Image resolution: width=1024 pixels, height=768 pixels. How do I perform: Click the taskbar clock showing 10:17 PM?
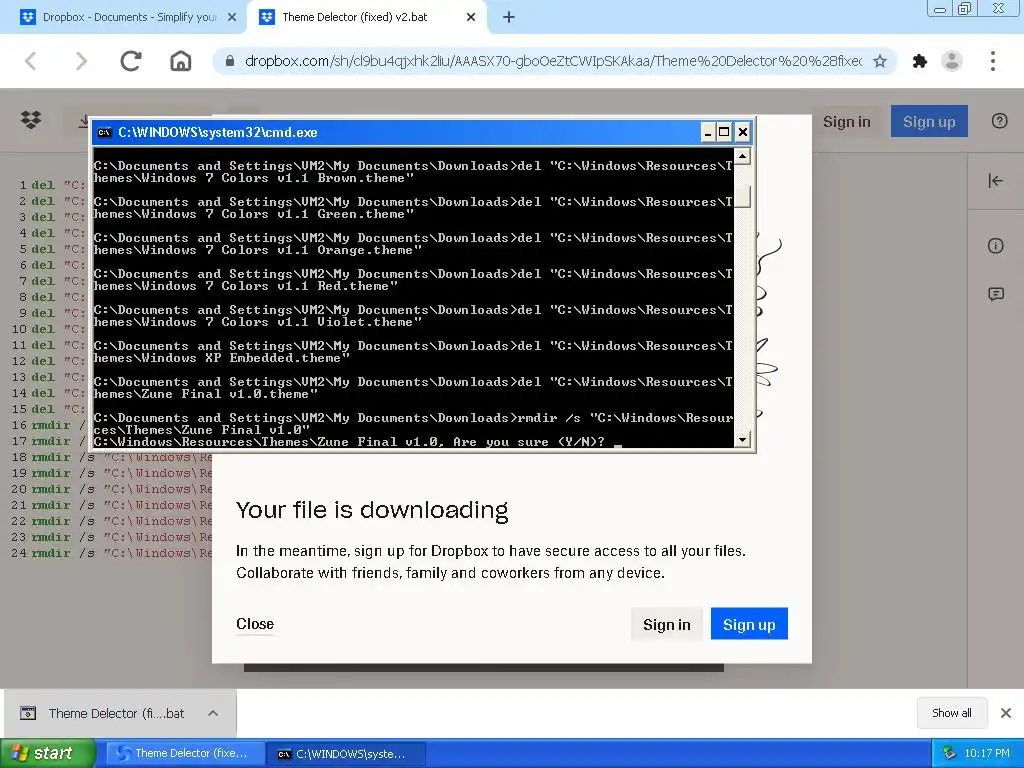(x=986, y=753)
